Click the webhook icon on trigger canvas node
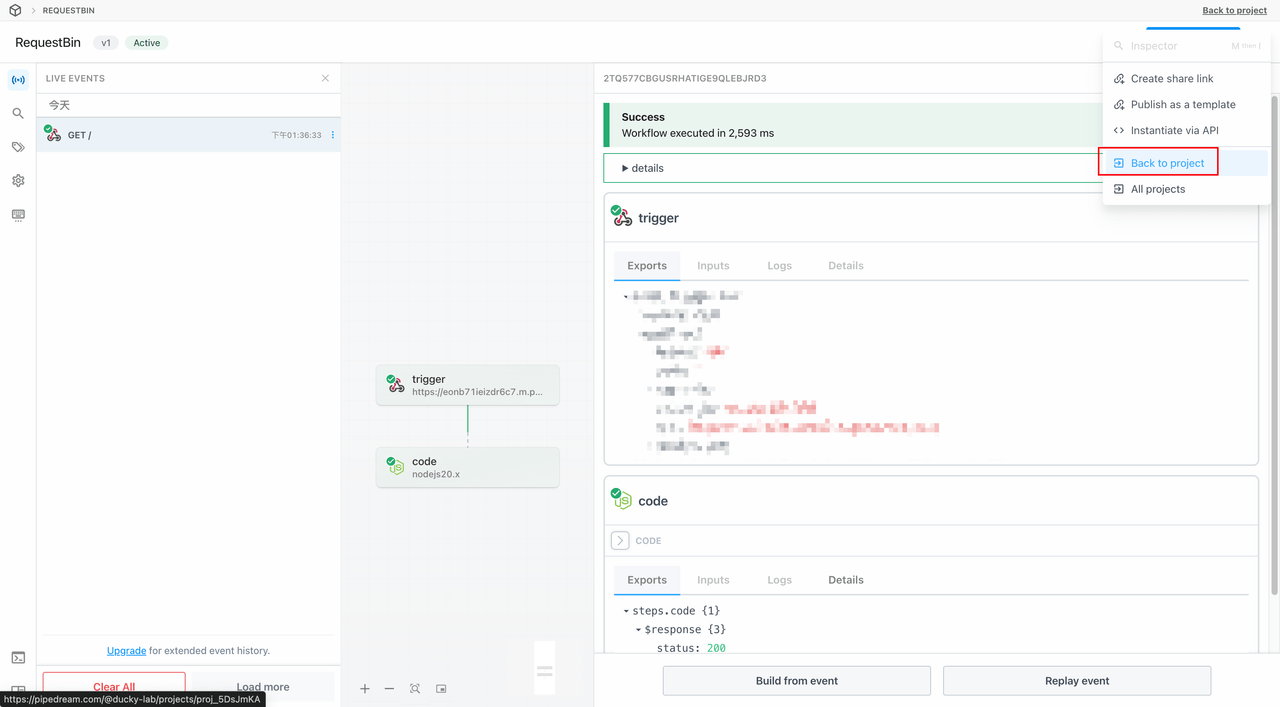 click(x=396, y=385)
